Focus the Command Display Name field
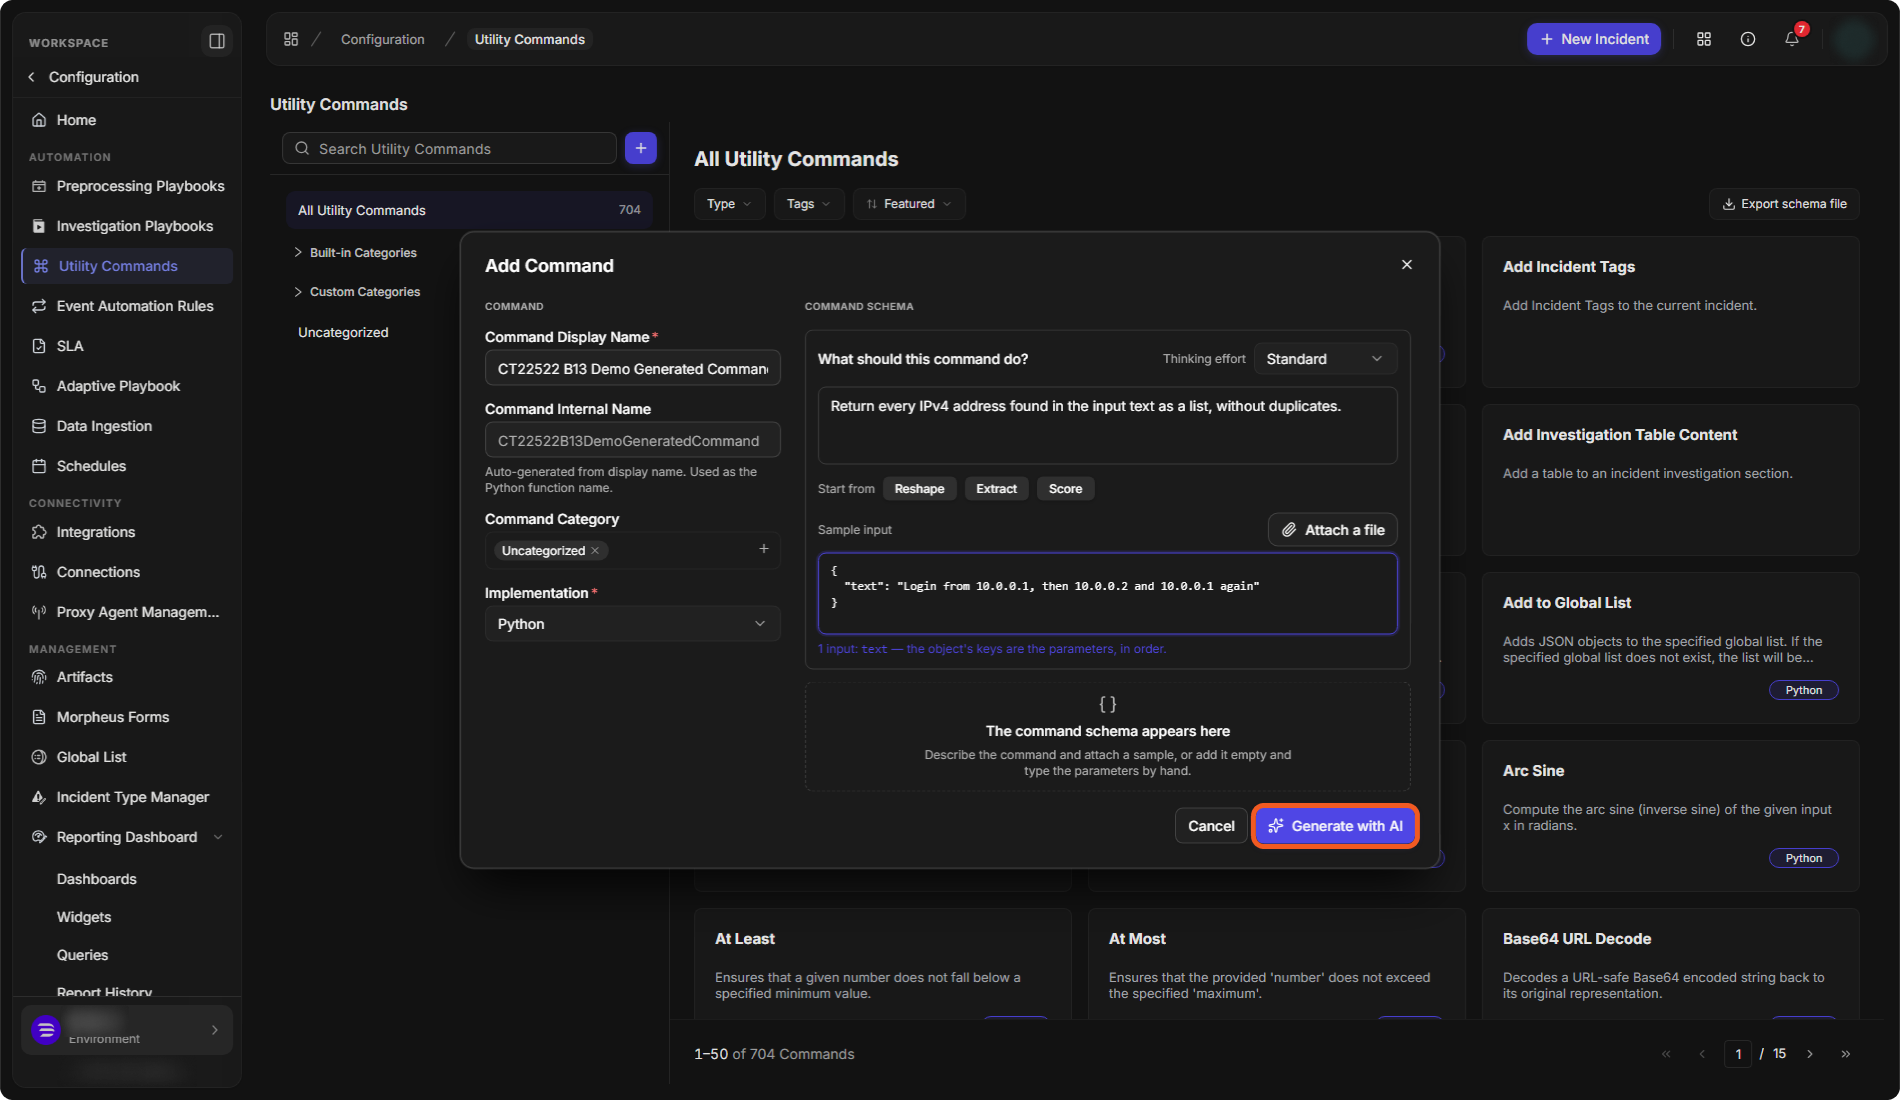 tap(632, 369)
